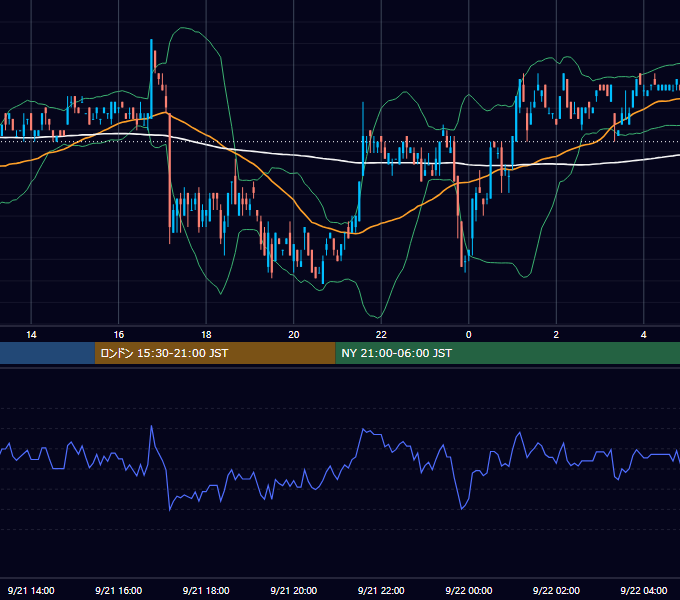Viewport: 680px width, 600px height.
Task: Click the 9/22 02:00 date label
Action: click(556, 590)
